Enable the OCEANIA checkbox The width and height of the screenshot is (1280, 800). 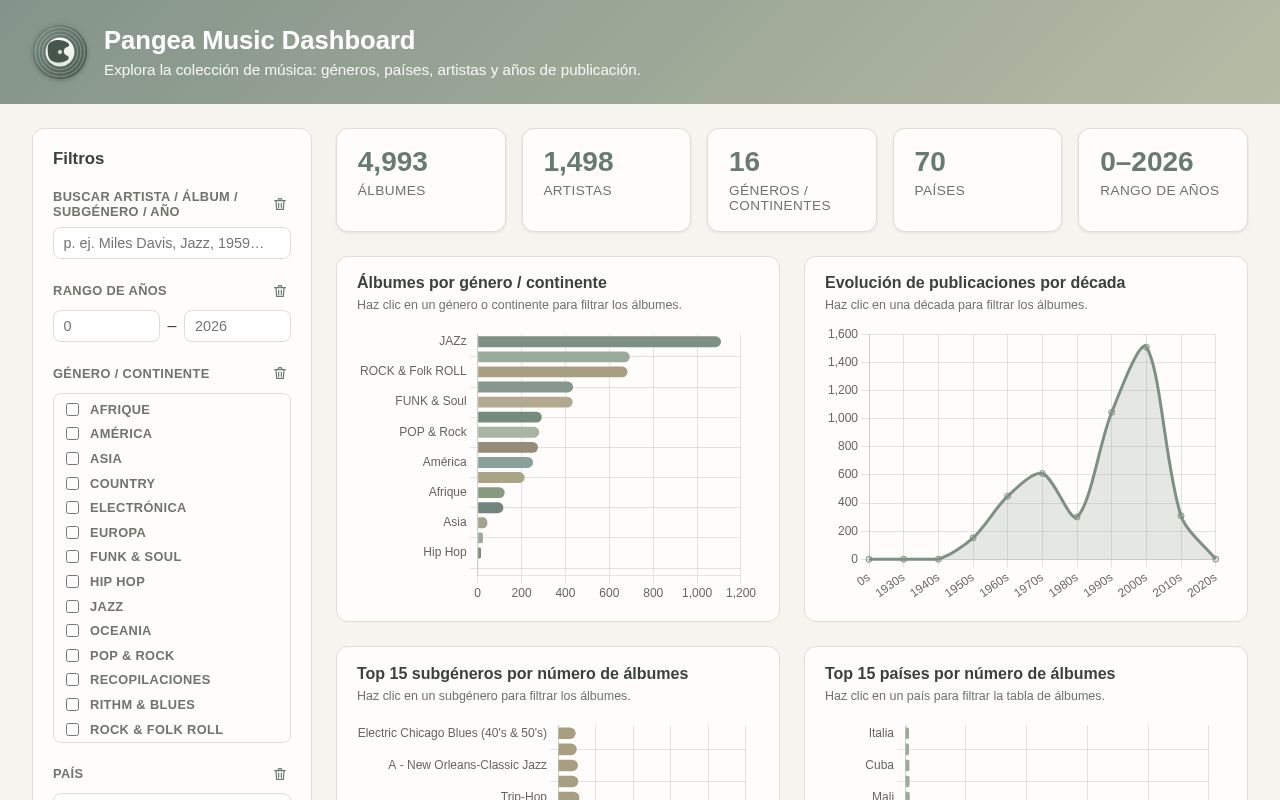(72, 630)
